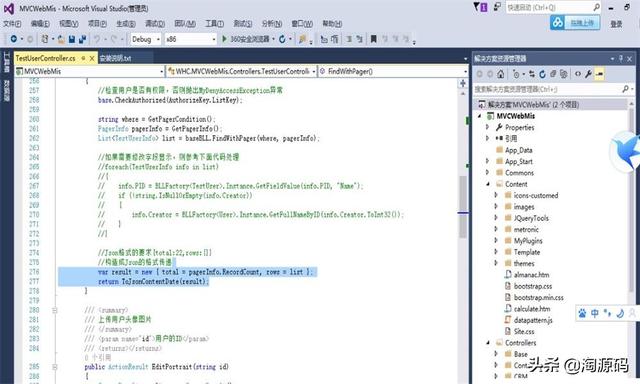
Task: Click the Quick Launch search box
Action: click(553, 7)
